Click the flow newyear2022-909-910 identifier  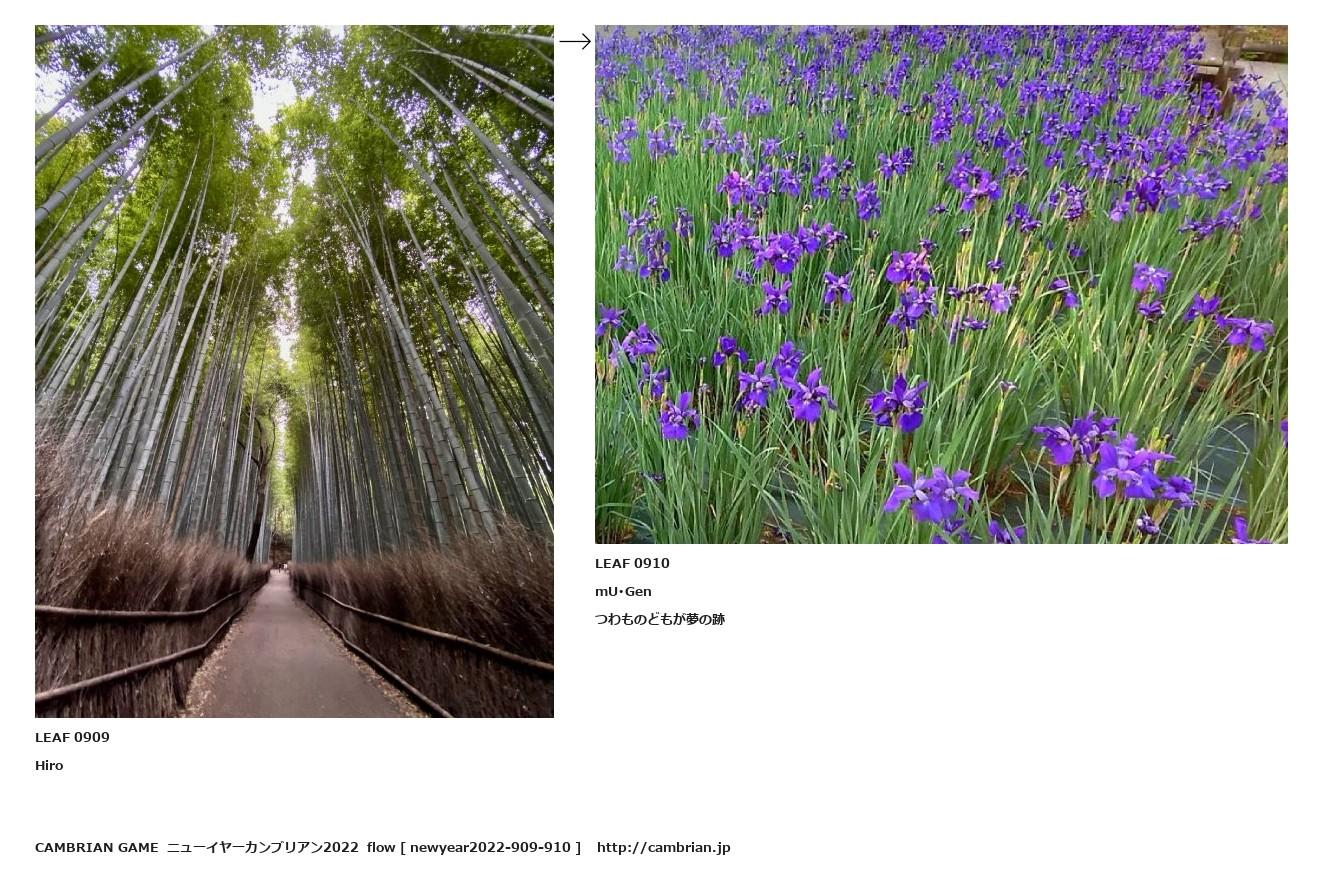[474, 847]
